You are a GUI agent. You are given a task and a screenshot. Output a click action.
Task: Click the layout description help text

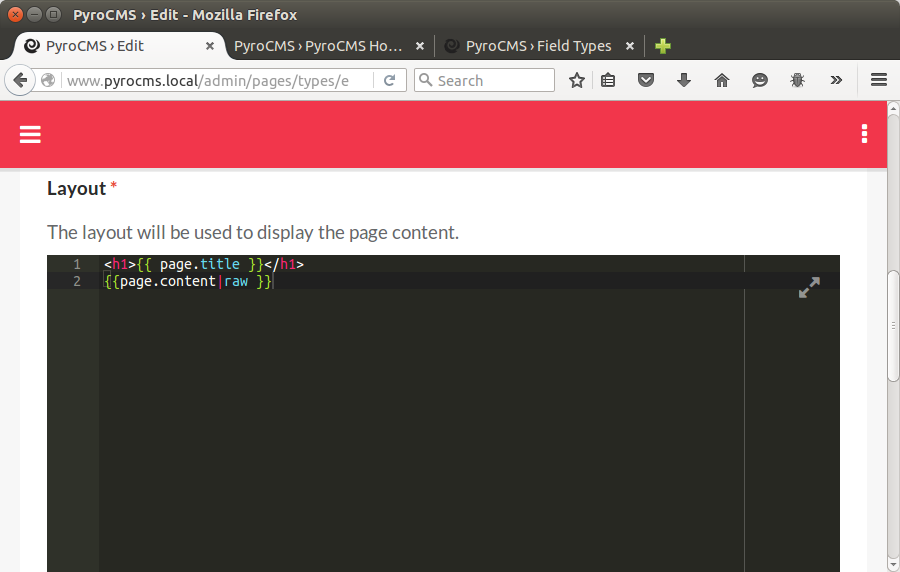pos(253,232)
